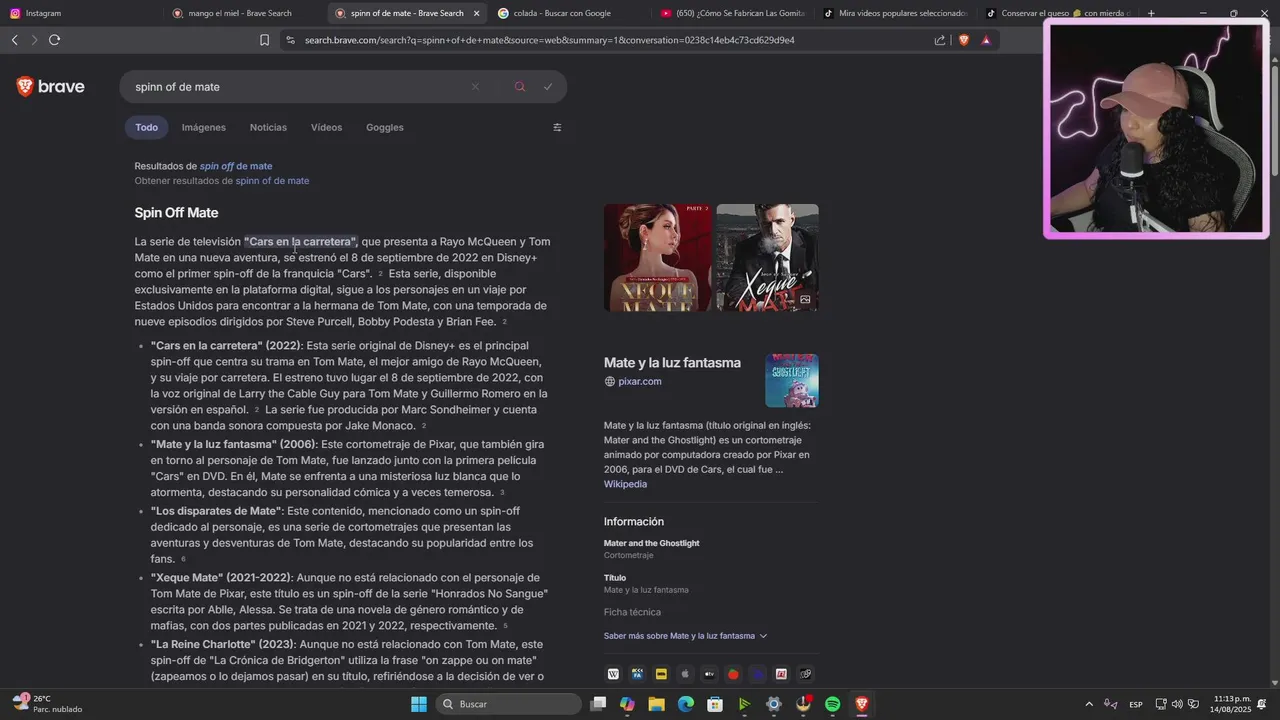Open the clock showing 11:13 p.m.
This screenshot has width=1280, height=720.
click(1231, 704)
